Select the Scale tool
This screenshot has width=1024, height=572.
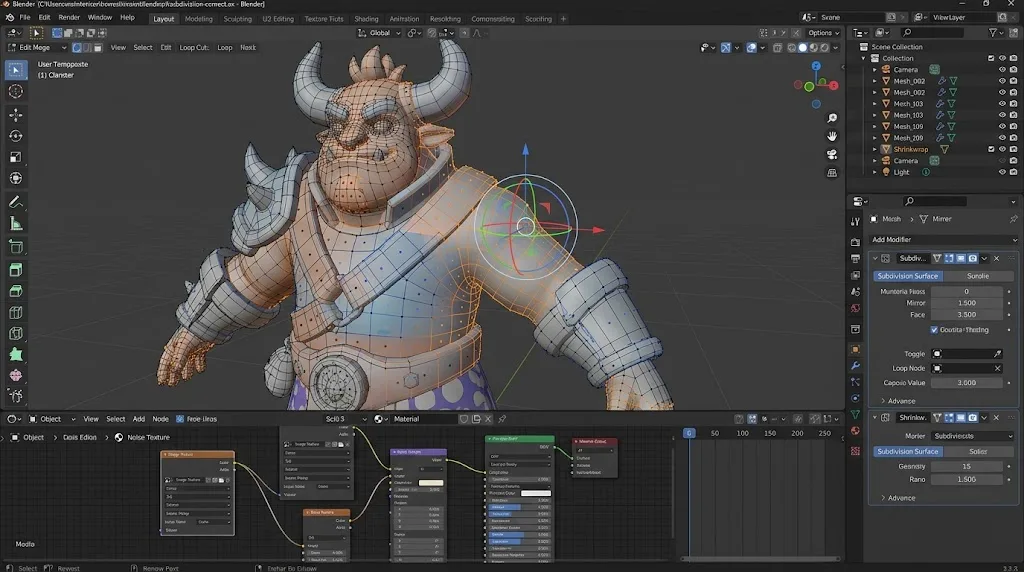click(16, 157)
